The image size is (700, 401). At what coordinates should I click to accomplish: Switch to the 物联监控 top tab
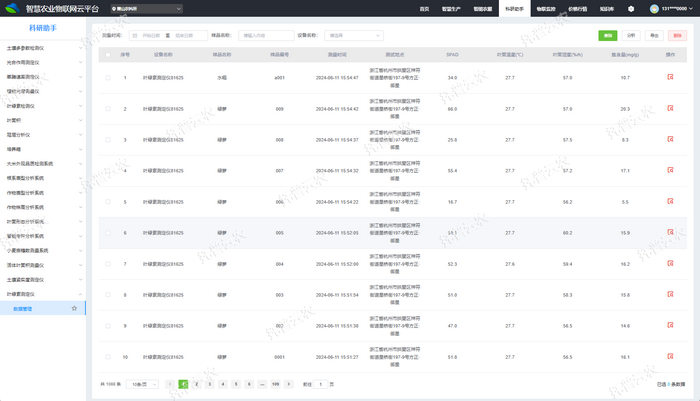545,9
